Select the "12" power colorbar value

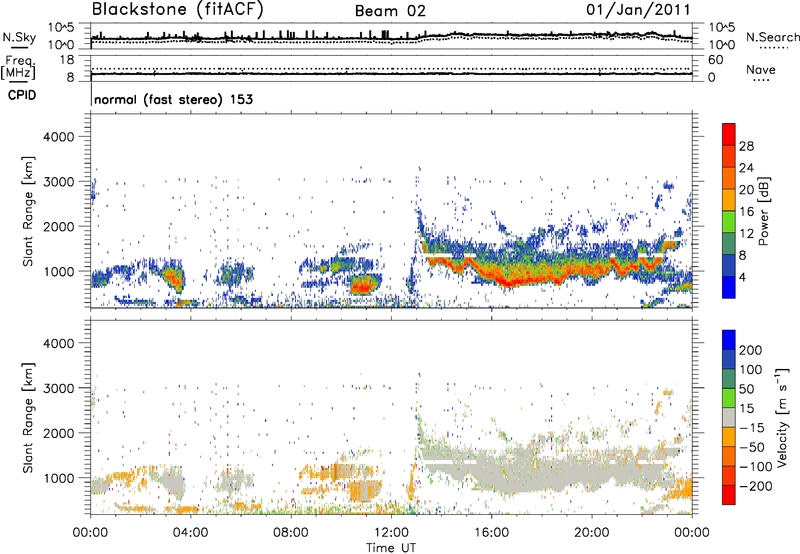[x=746, y=234]
